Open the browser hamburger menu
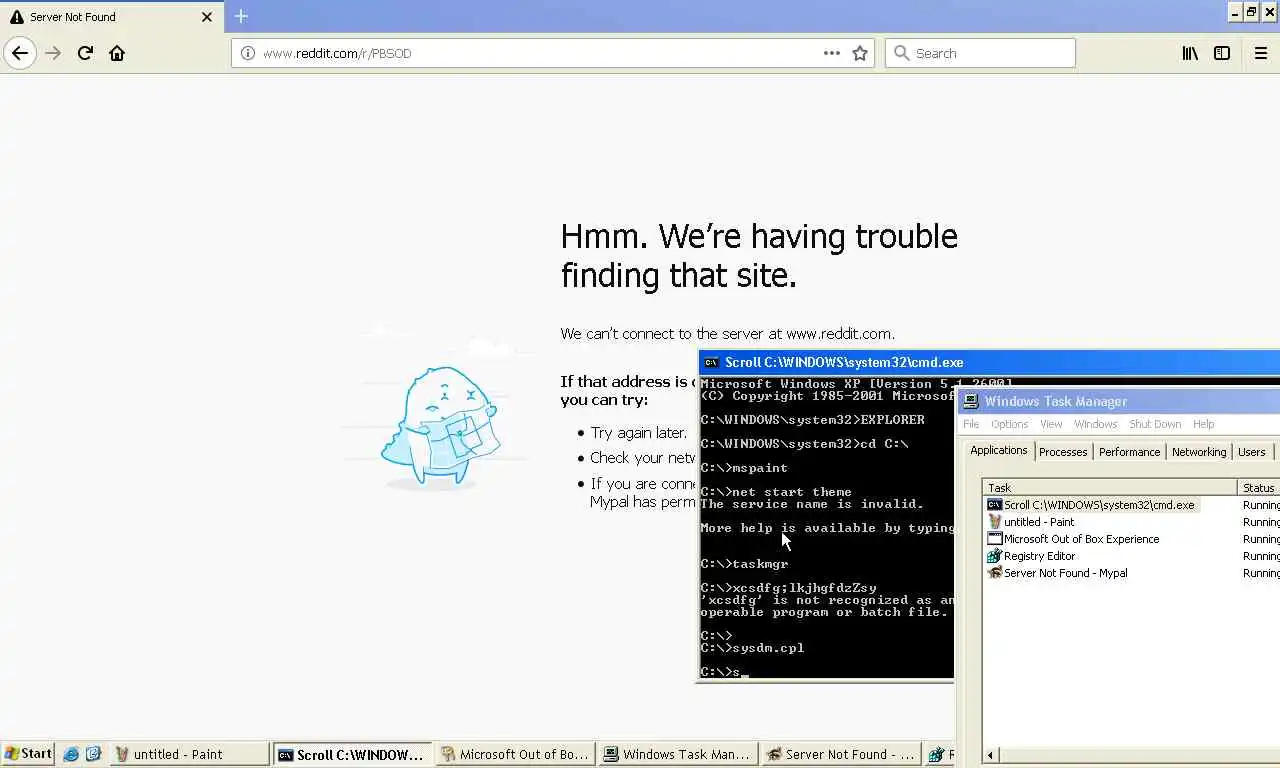Screen dimensions: 1280x768 [1261, 53]
